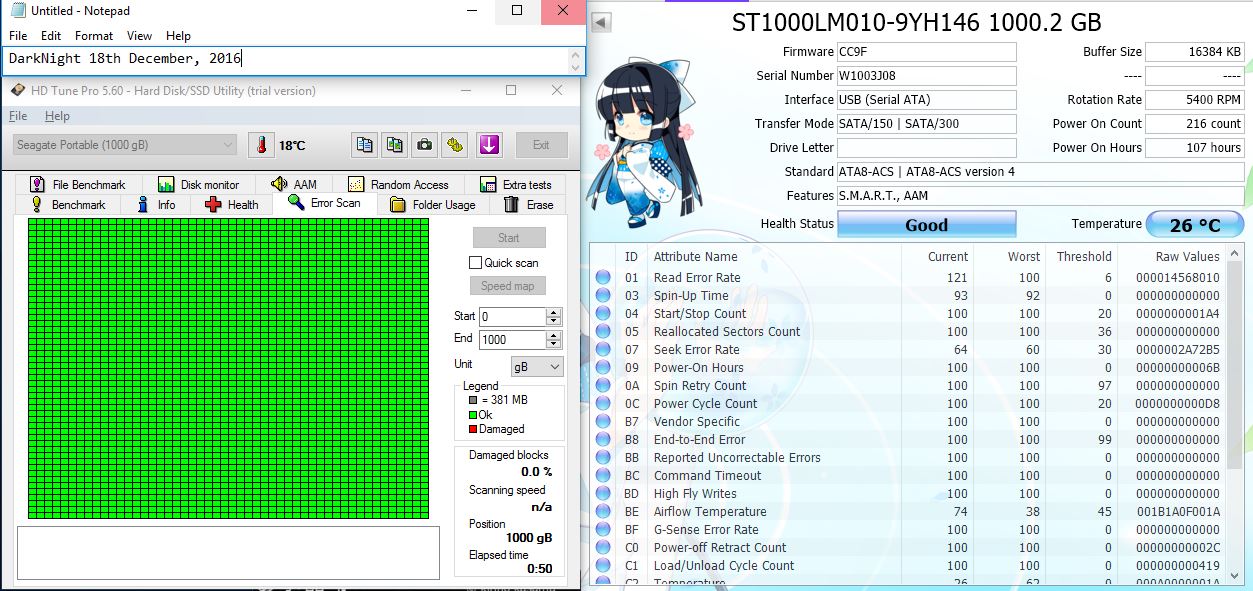This screenshot has height=591, width=1253.
Task: Click the status orb beside Command Timeout
Action: click(603, 476)
